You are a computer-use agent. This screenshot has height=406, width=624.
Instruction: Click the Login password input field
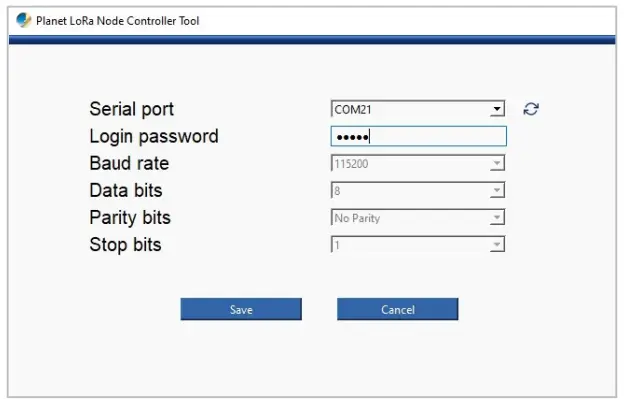[418, 136]
